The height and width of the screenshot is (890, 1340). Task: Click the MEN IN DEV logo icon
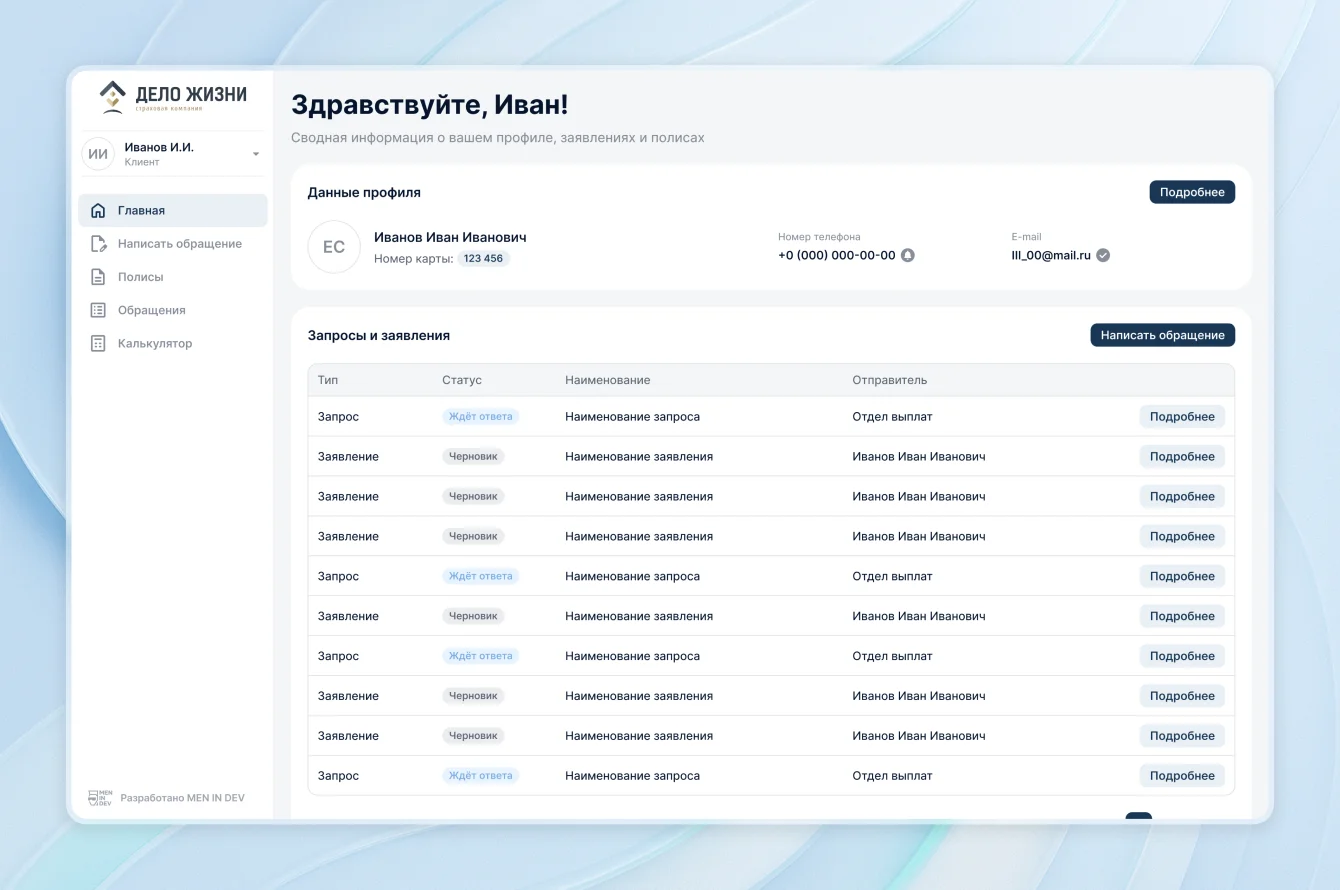[100, 798]
